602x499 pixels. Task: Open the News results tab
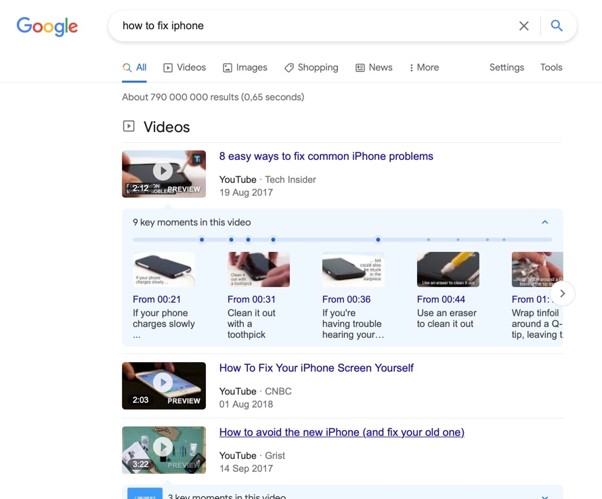point(374,68)
